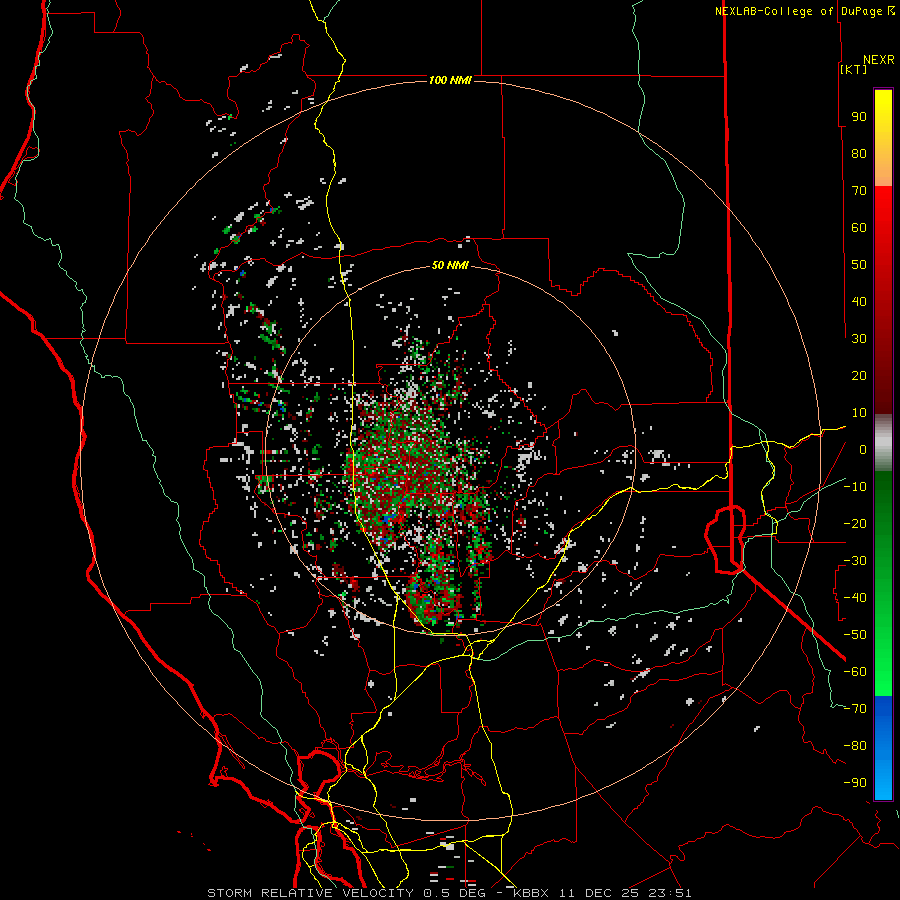Click the -30 scale label
The image size is (900, 900).
[x=855, y=561]
